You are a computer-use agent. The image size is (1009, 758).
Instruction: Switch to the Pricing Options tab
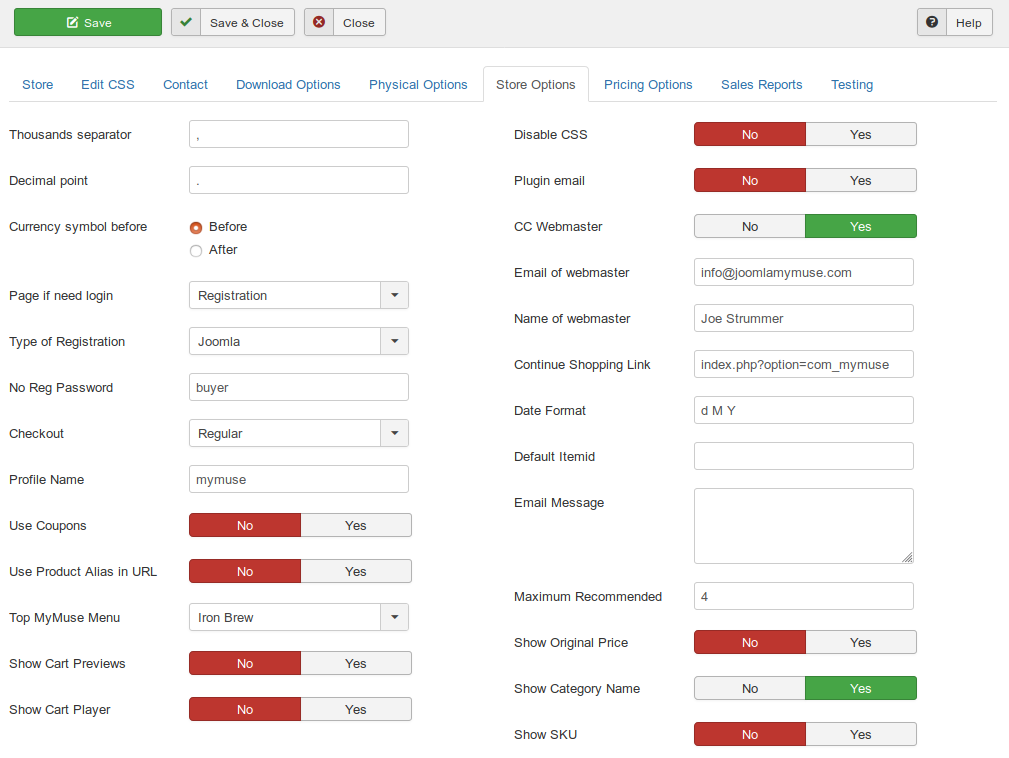coord(648,85)
